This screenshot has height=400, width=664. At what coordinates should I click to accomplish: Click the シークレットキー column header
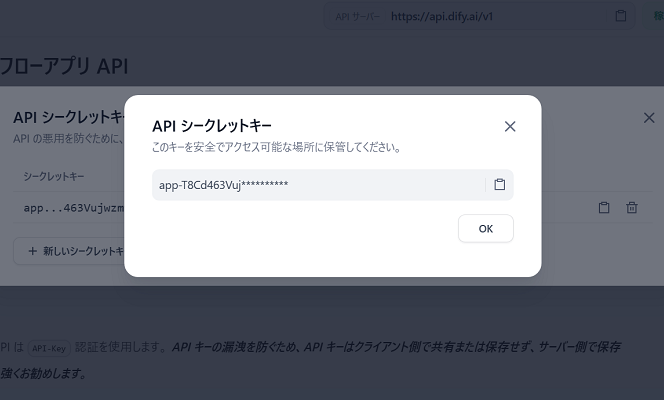pyautogui.click(x=54, y=176)
